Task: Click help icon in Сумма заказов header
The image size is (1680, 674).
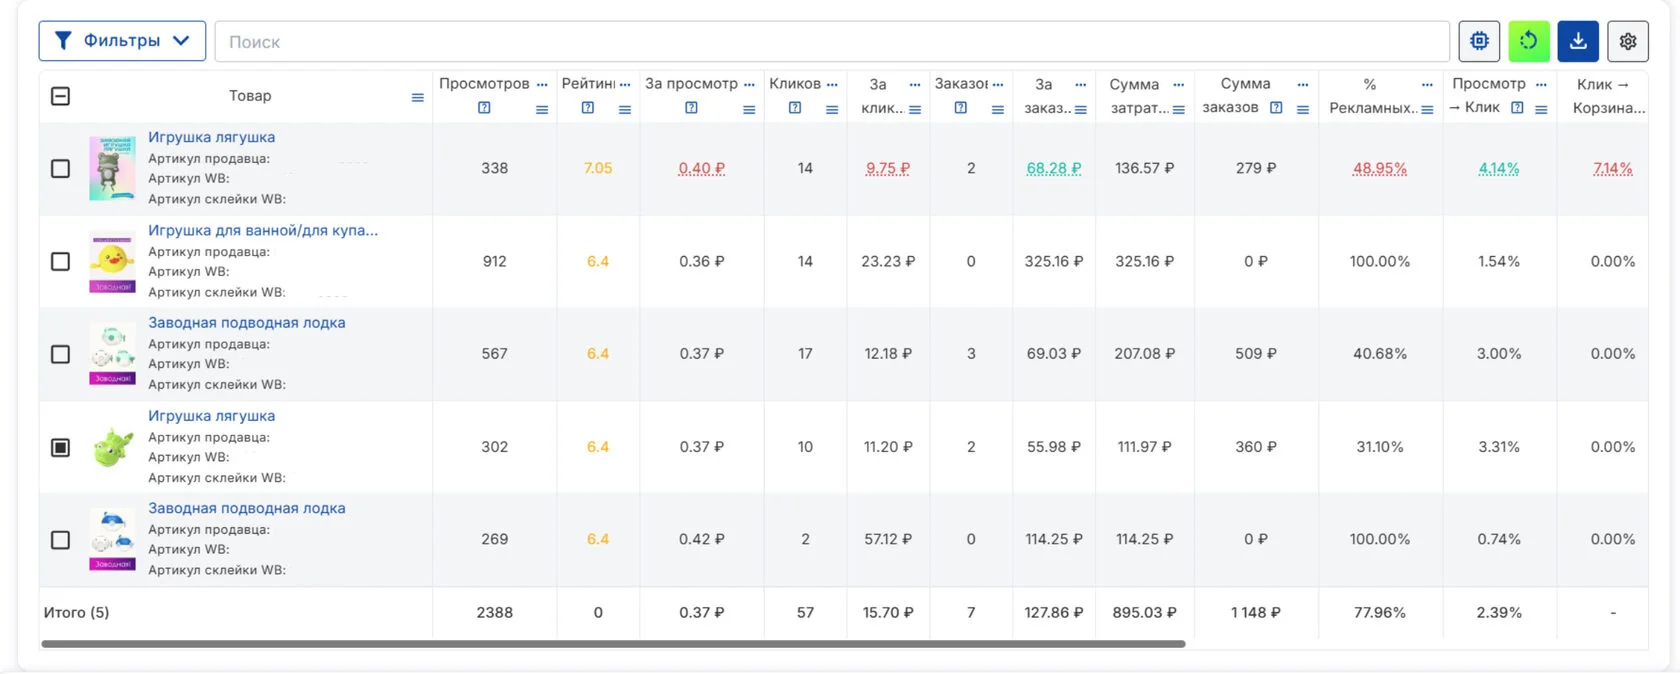Action: point(1276,108)
